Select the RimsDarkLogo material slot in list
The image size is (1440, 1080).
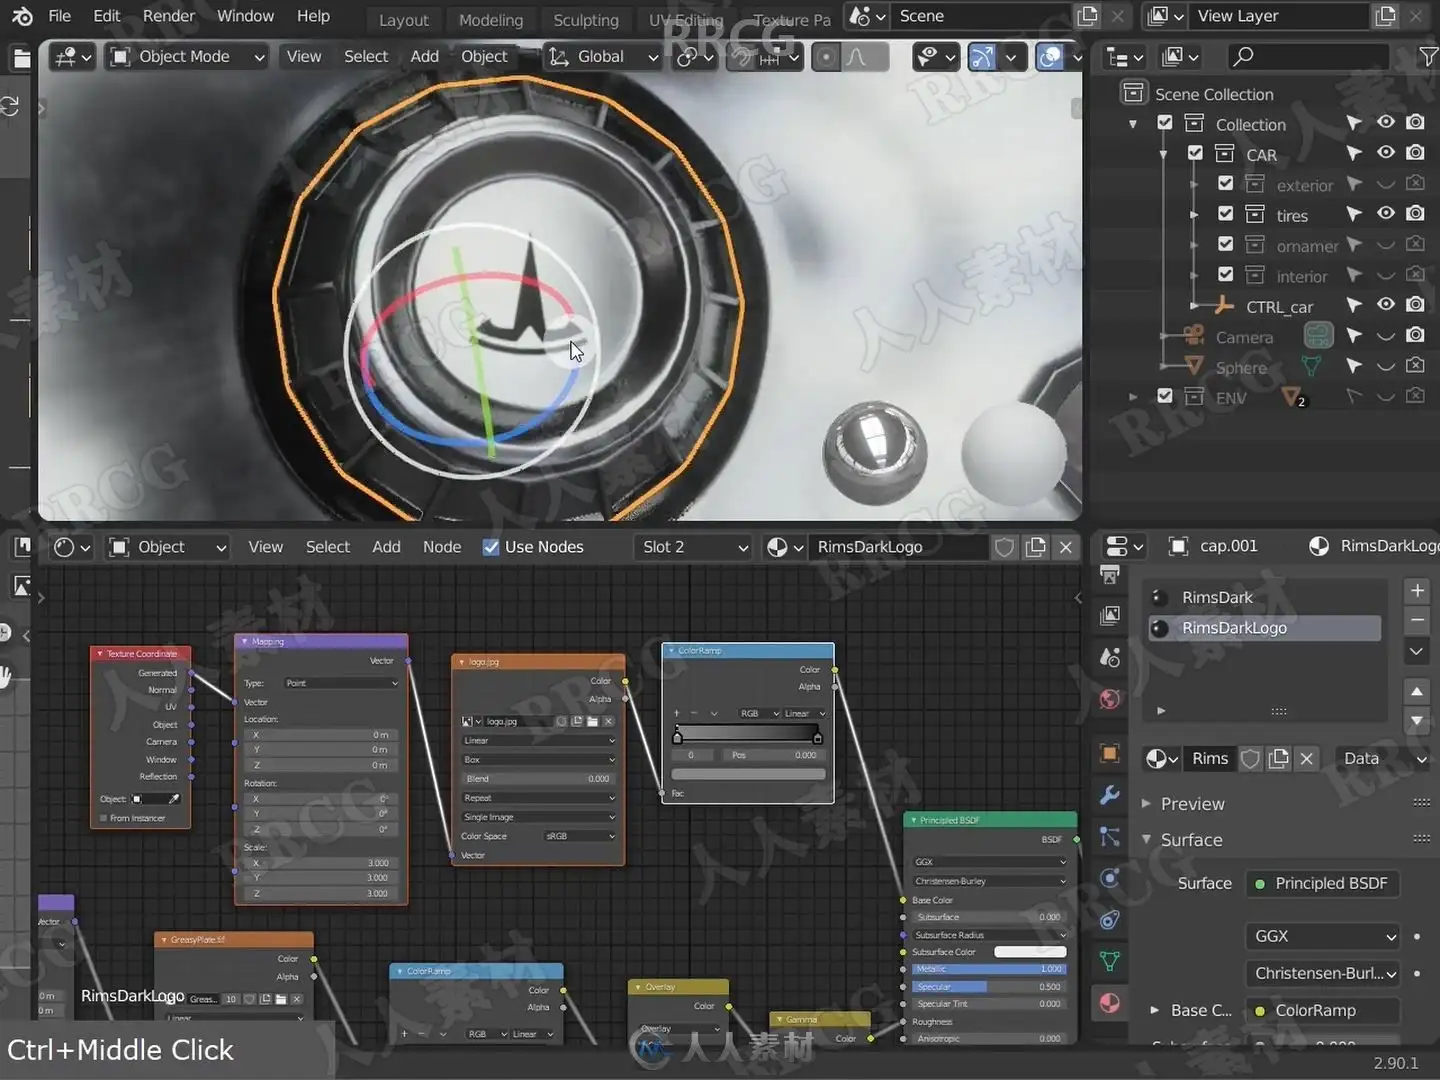(x=1264, y=628)
